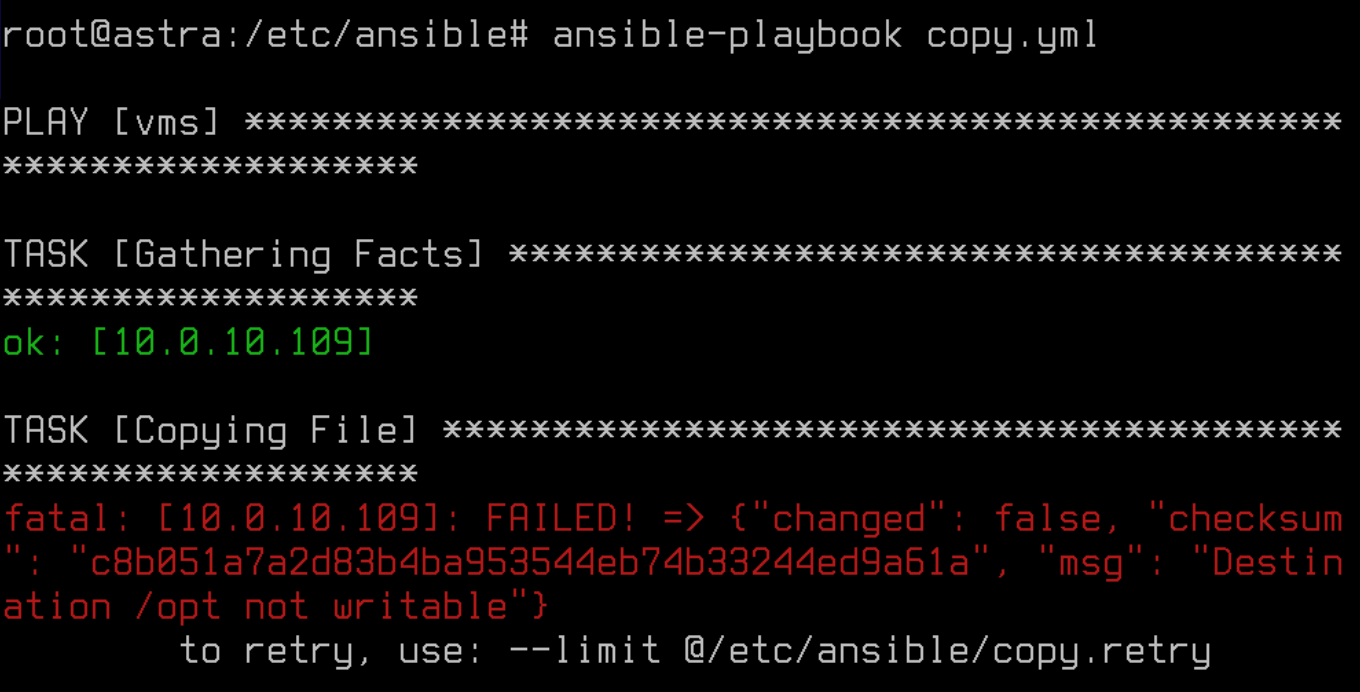Viewport: 1360px width, 692px height.
Task: Click the ansible-playbook command text
Action: pyautogui.click(x=727, y=36)
